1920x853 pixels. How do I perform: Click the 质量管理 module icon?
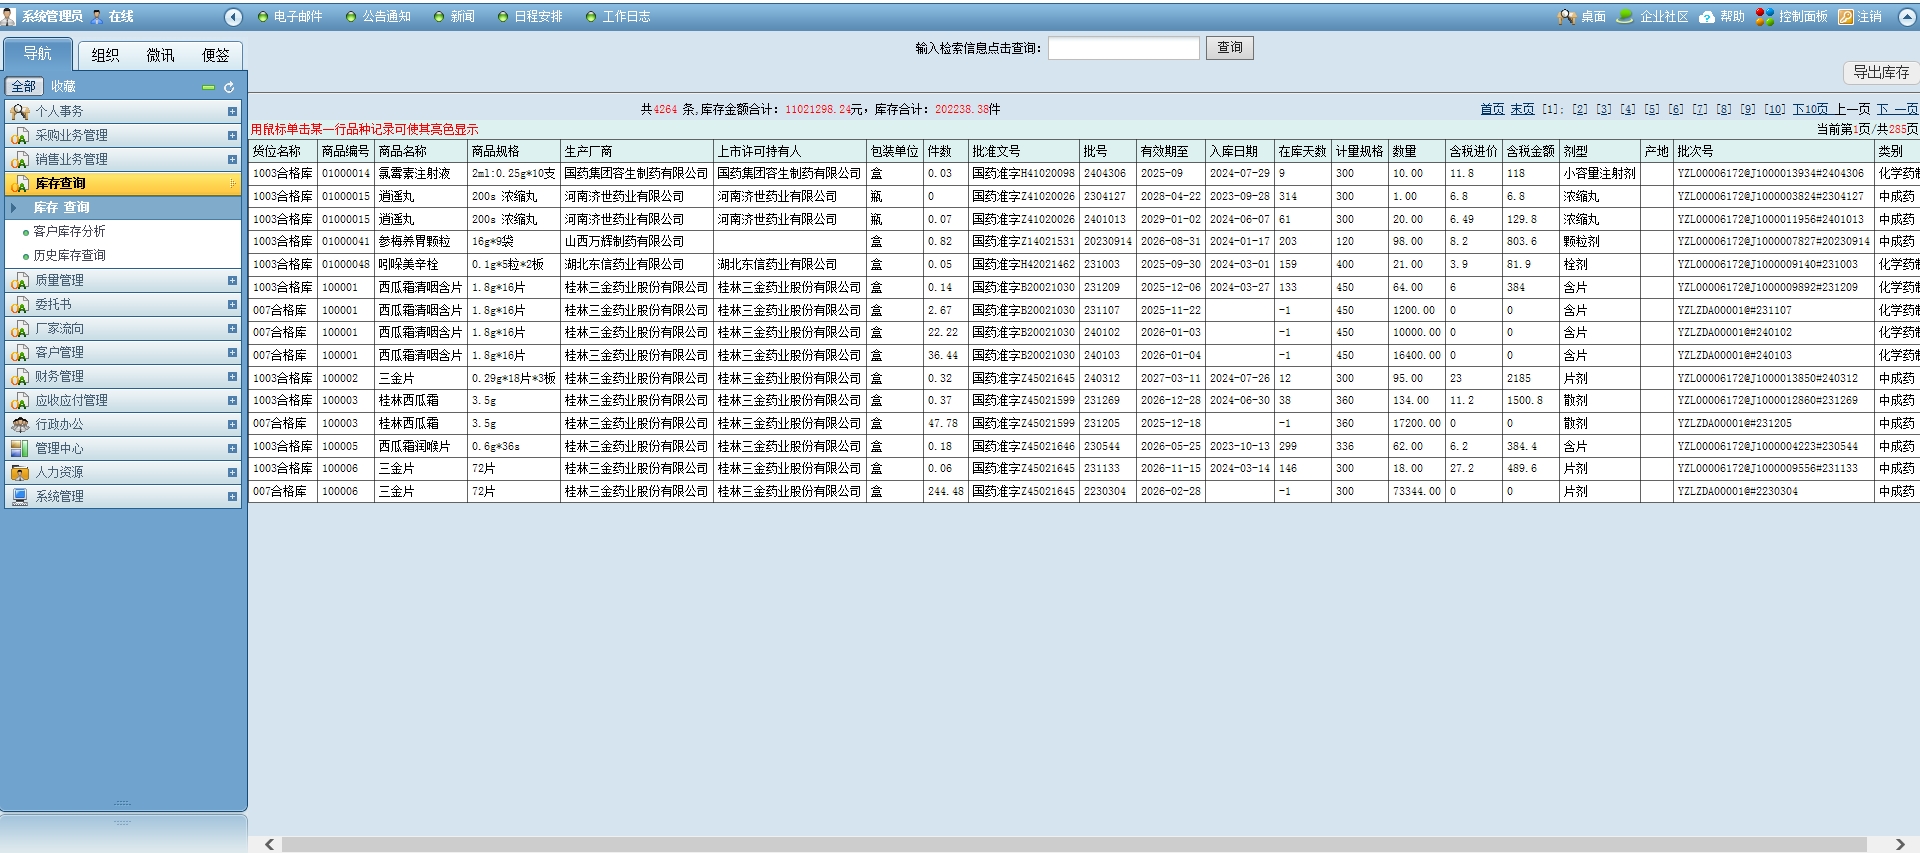(x=19, y=280)
